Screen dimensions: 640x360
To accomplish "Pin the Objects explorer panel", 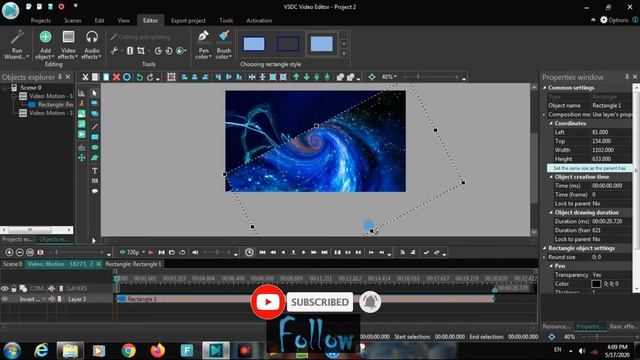I will [60, 77].
